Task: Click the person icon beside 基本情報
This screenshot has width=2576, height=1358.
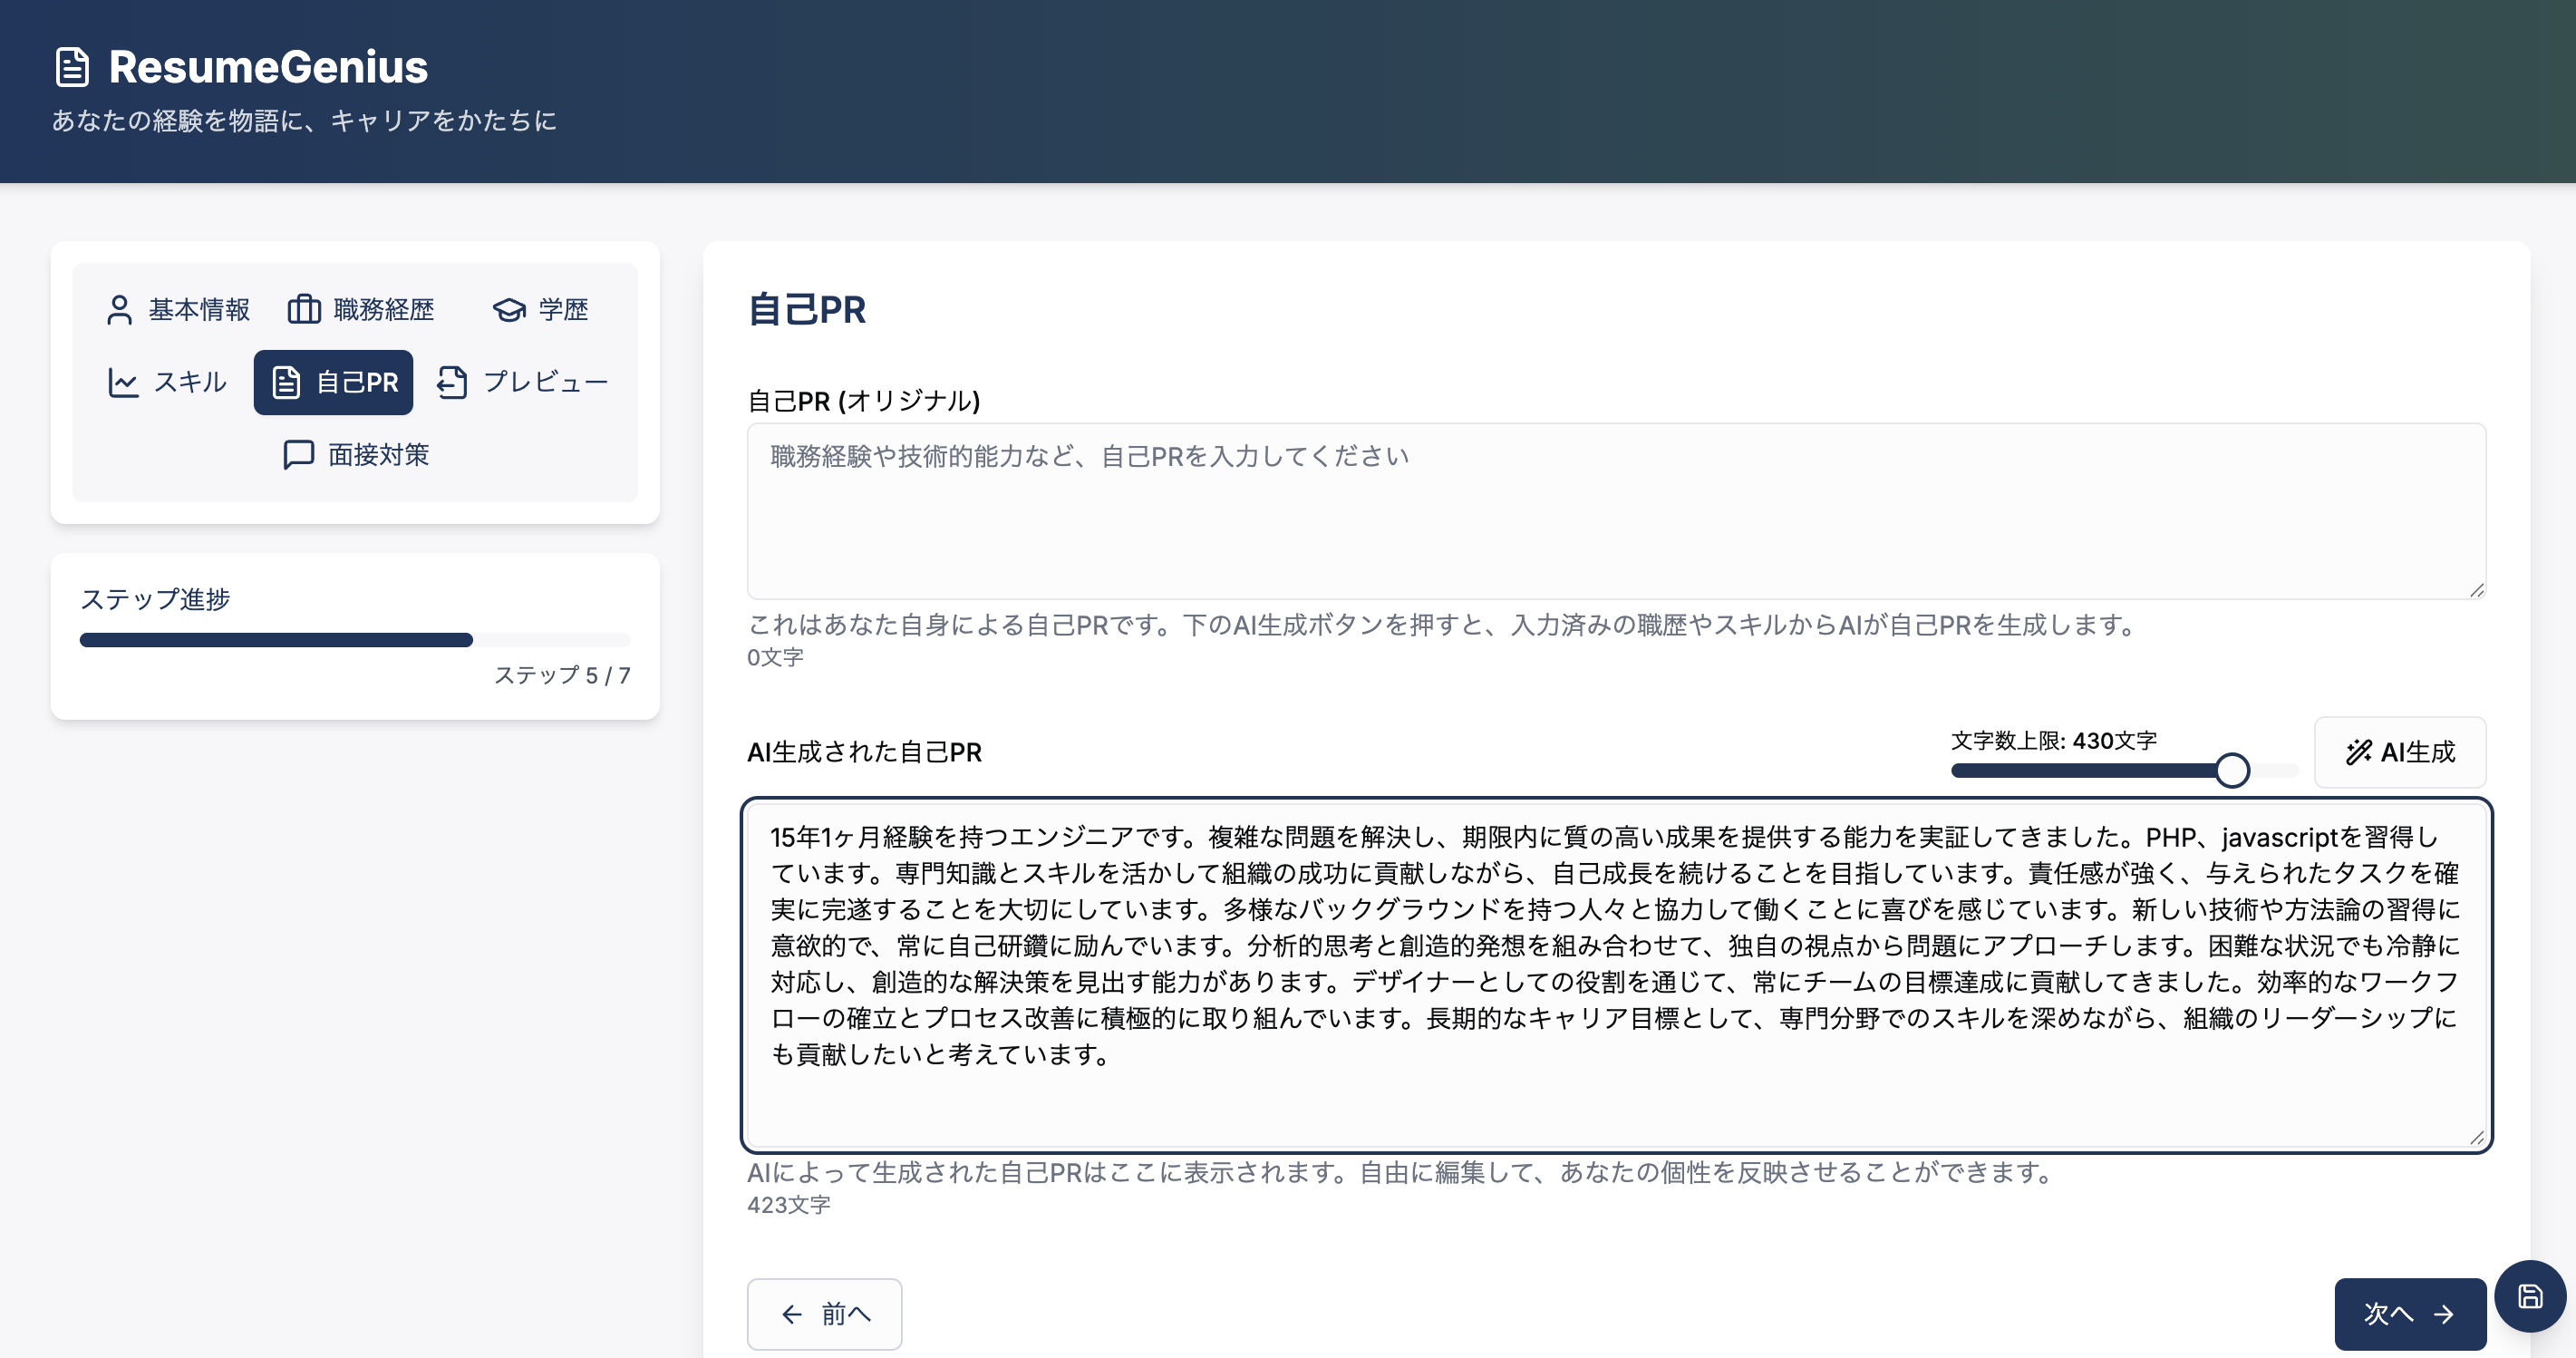Action: coord(119,310)
